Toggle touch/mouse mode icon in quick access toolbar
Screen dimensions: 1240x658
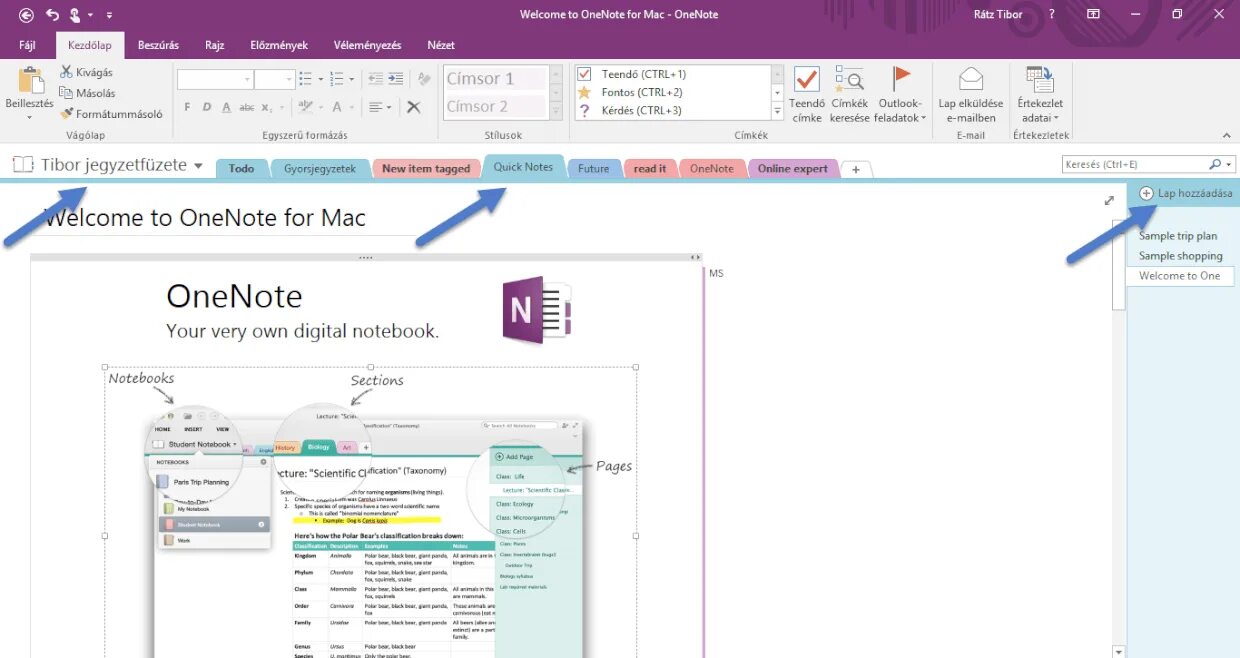77,15
